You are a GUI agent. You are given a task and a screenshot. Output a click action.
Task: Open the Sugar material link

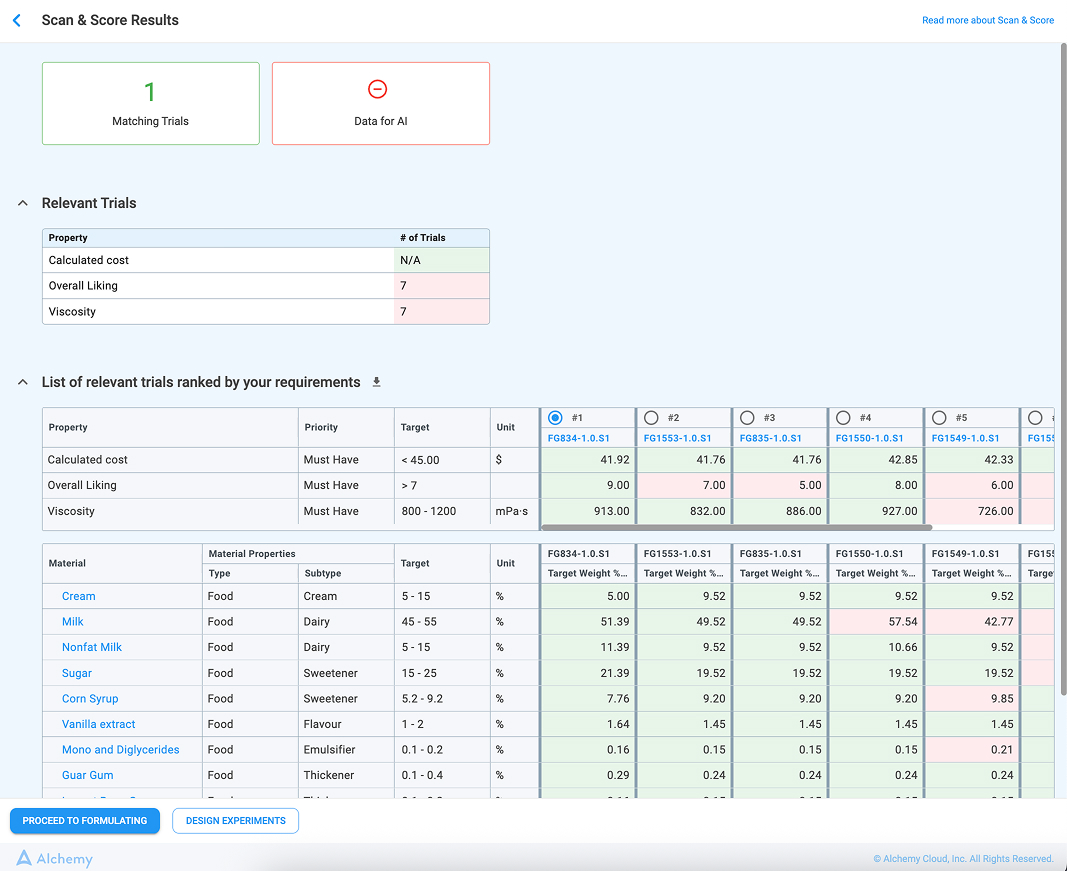[x=76, y=673]
